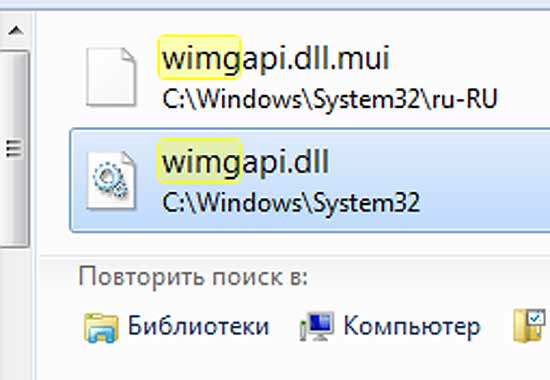The image size is (550, 380).
Task: Click the scrollbar up arrow
Action: tap(15, 31)
